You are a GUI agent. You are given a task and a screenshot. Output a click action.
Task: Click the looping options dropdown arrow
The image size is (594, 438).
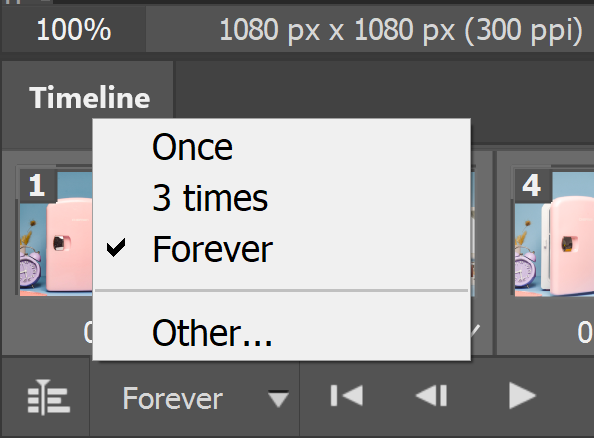pos(278,399)
